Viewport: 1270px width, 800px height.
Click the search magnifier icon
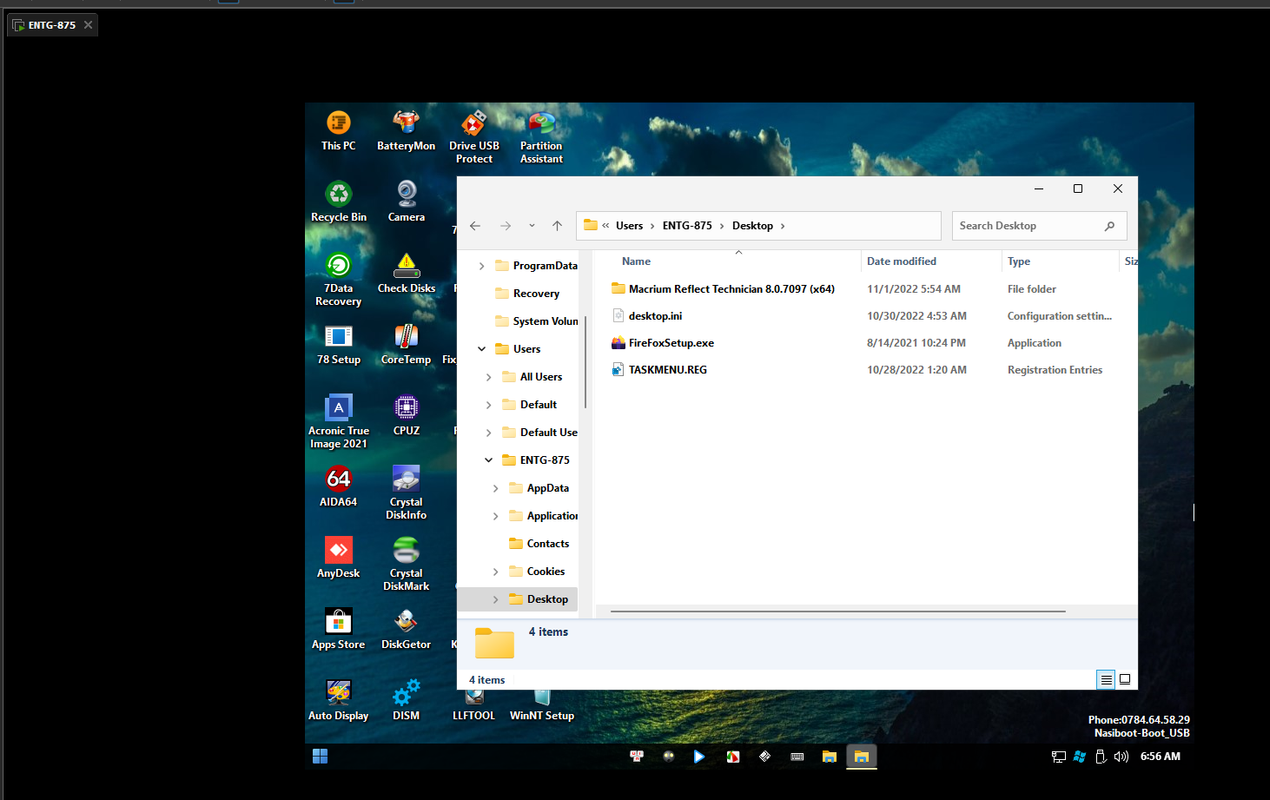pos(1109,226)
